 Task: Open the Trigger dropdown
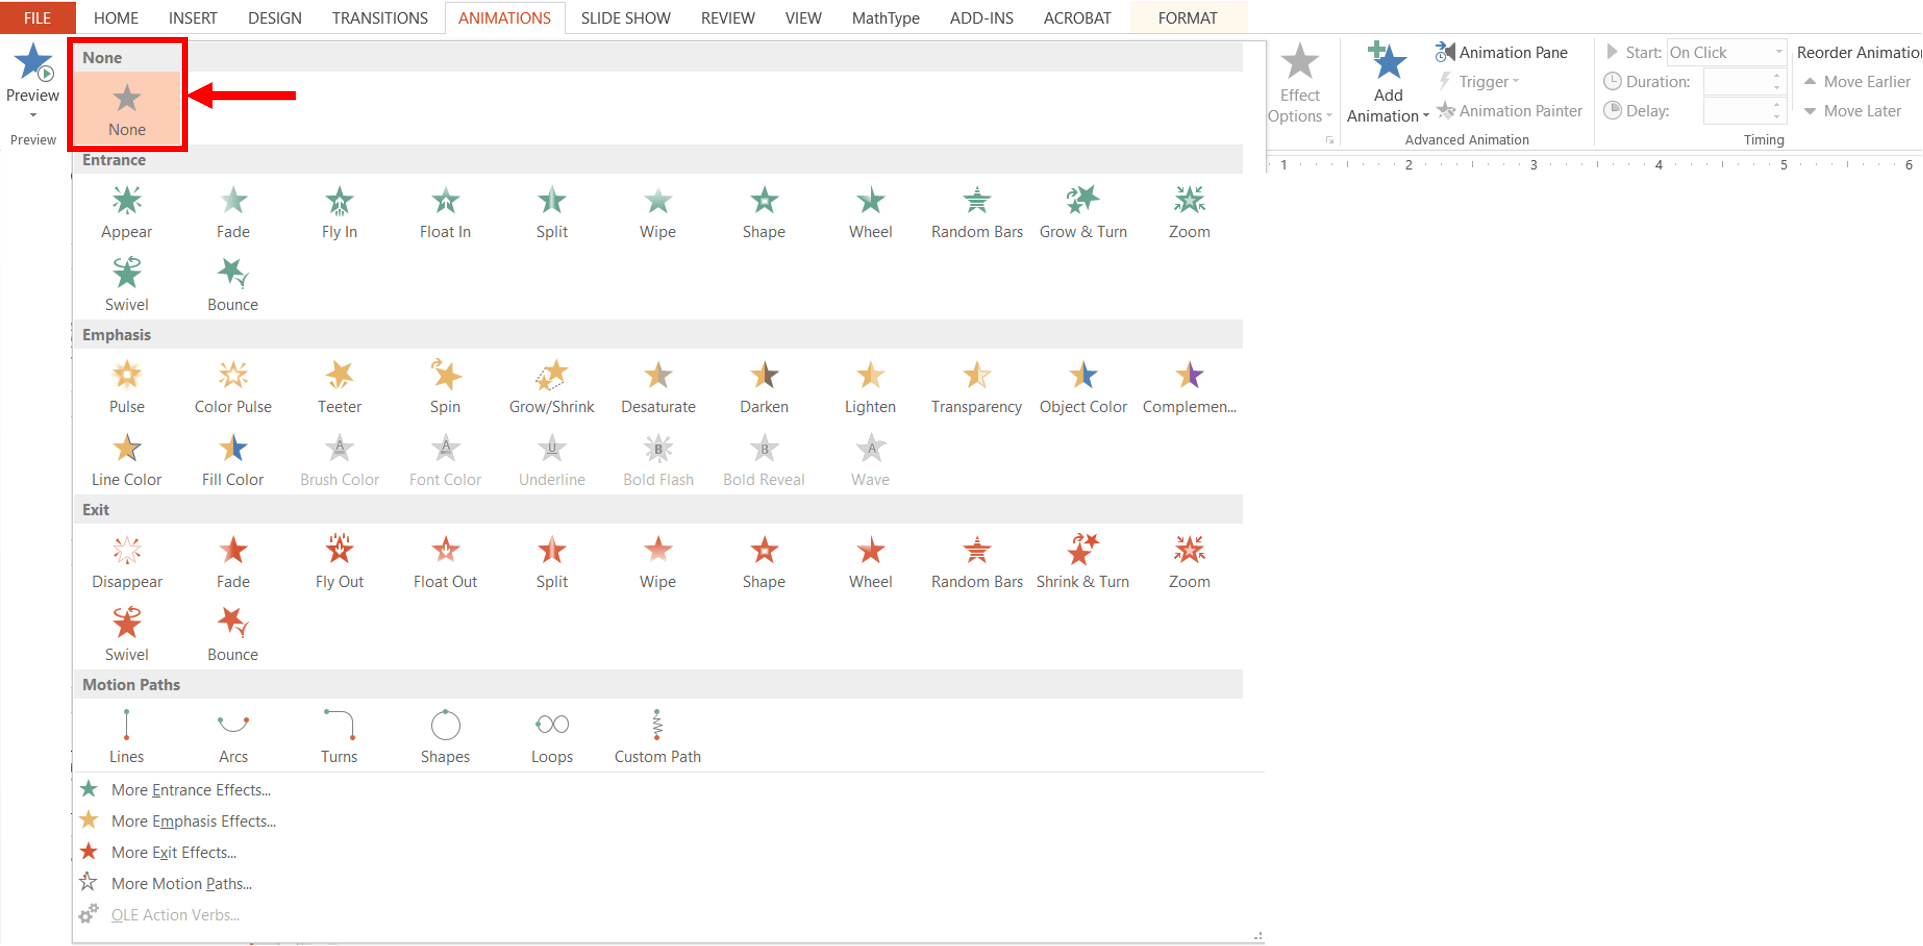(1479, 82)
